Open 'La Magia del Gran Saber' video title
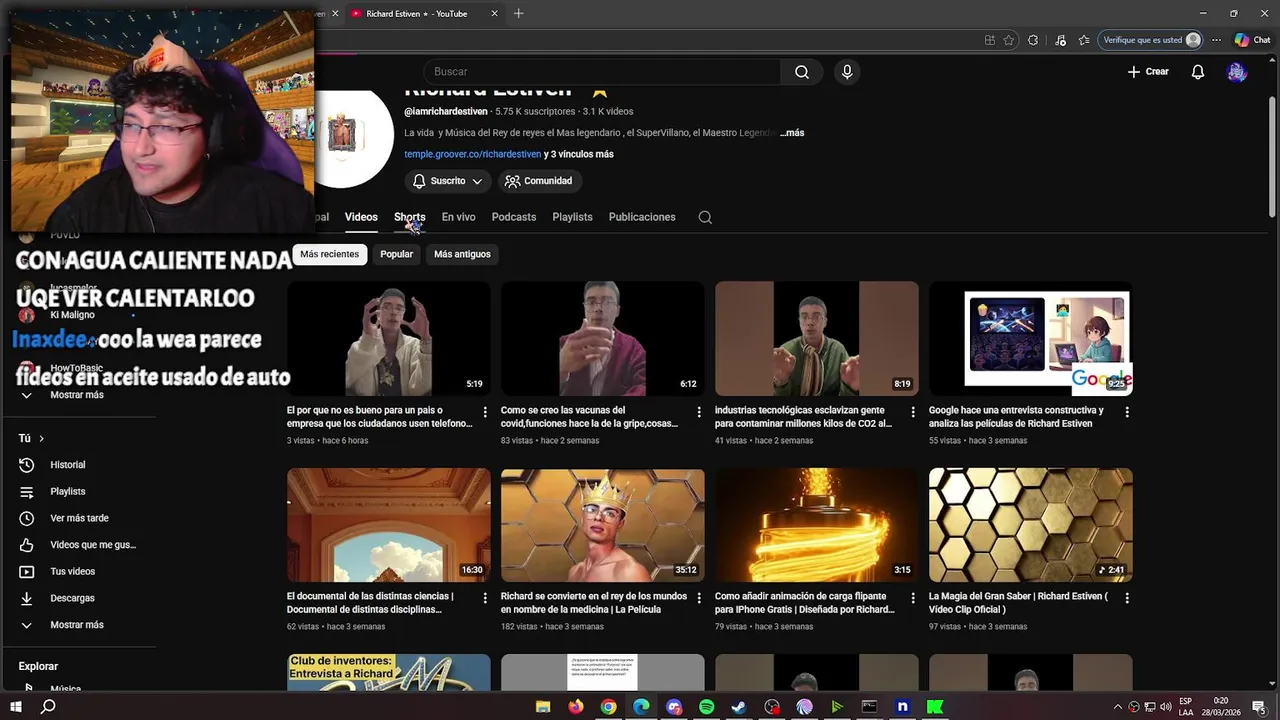Image resolution: width=1280 pixels, height=720 pixels. [1018, 603]
